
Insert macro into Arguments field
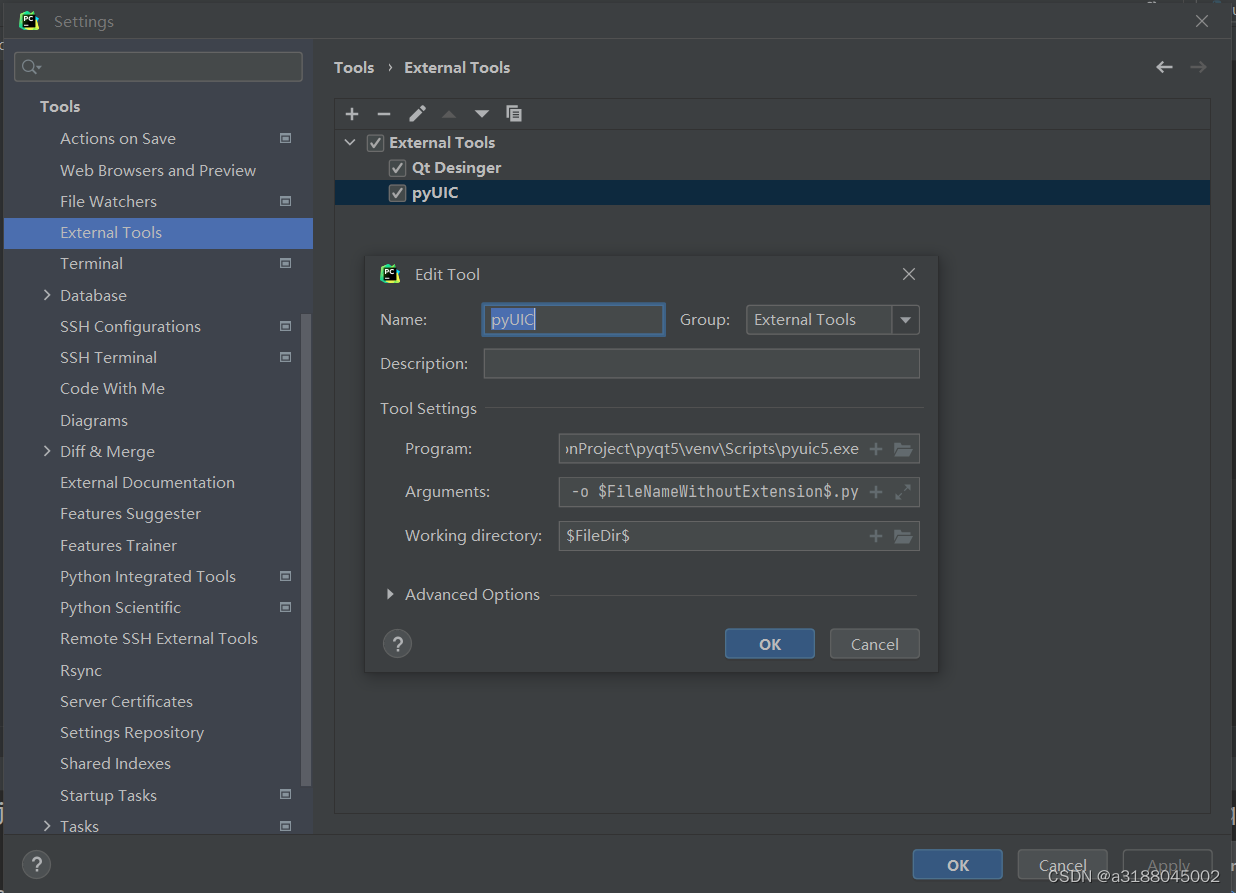pos(876,492)
